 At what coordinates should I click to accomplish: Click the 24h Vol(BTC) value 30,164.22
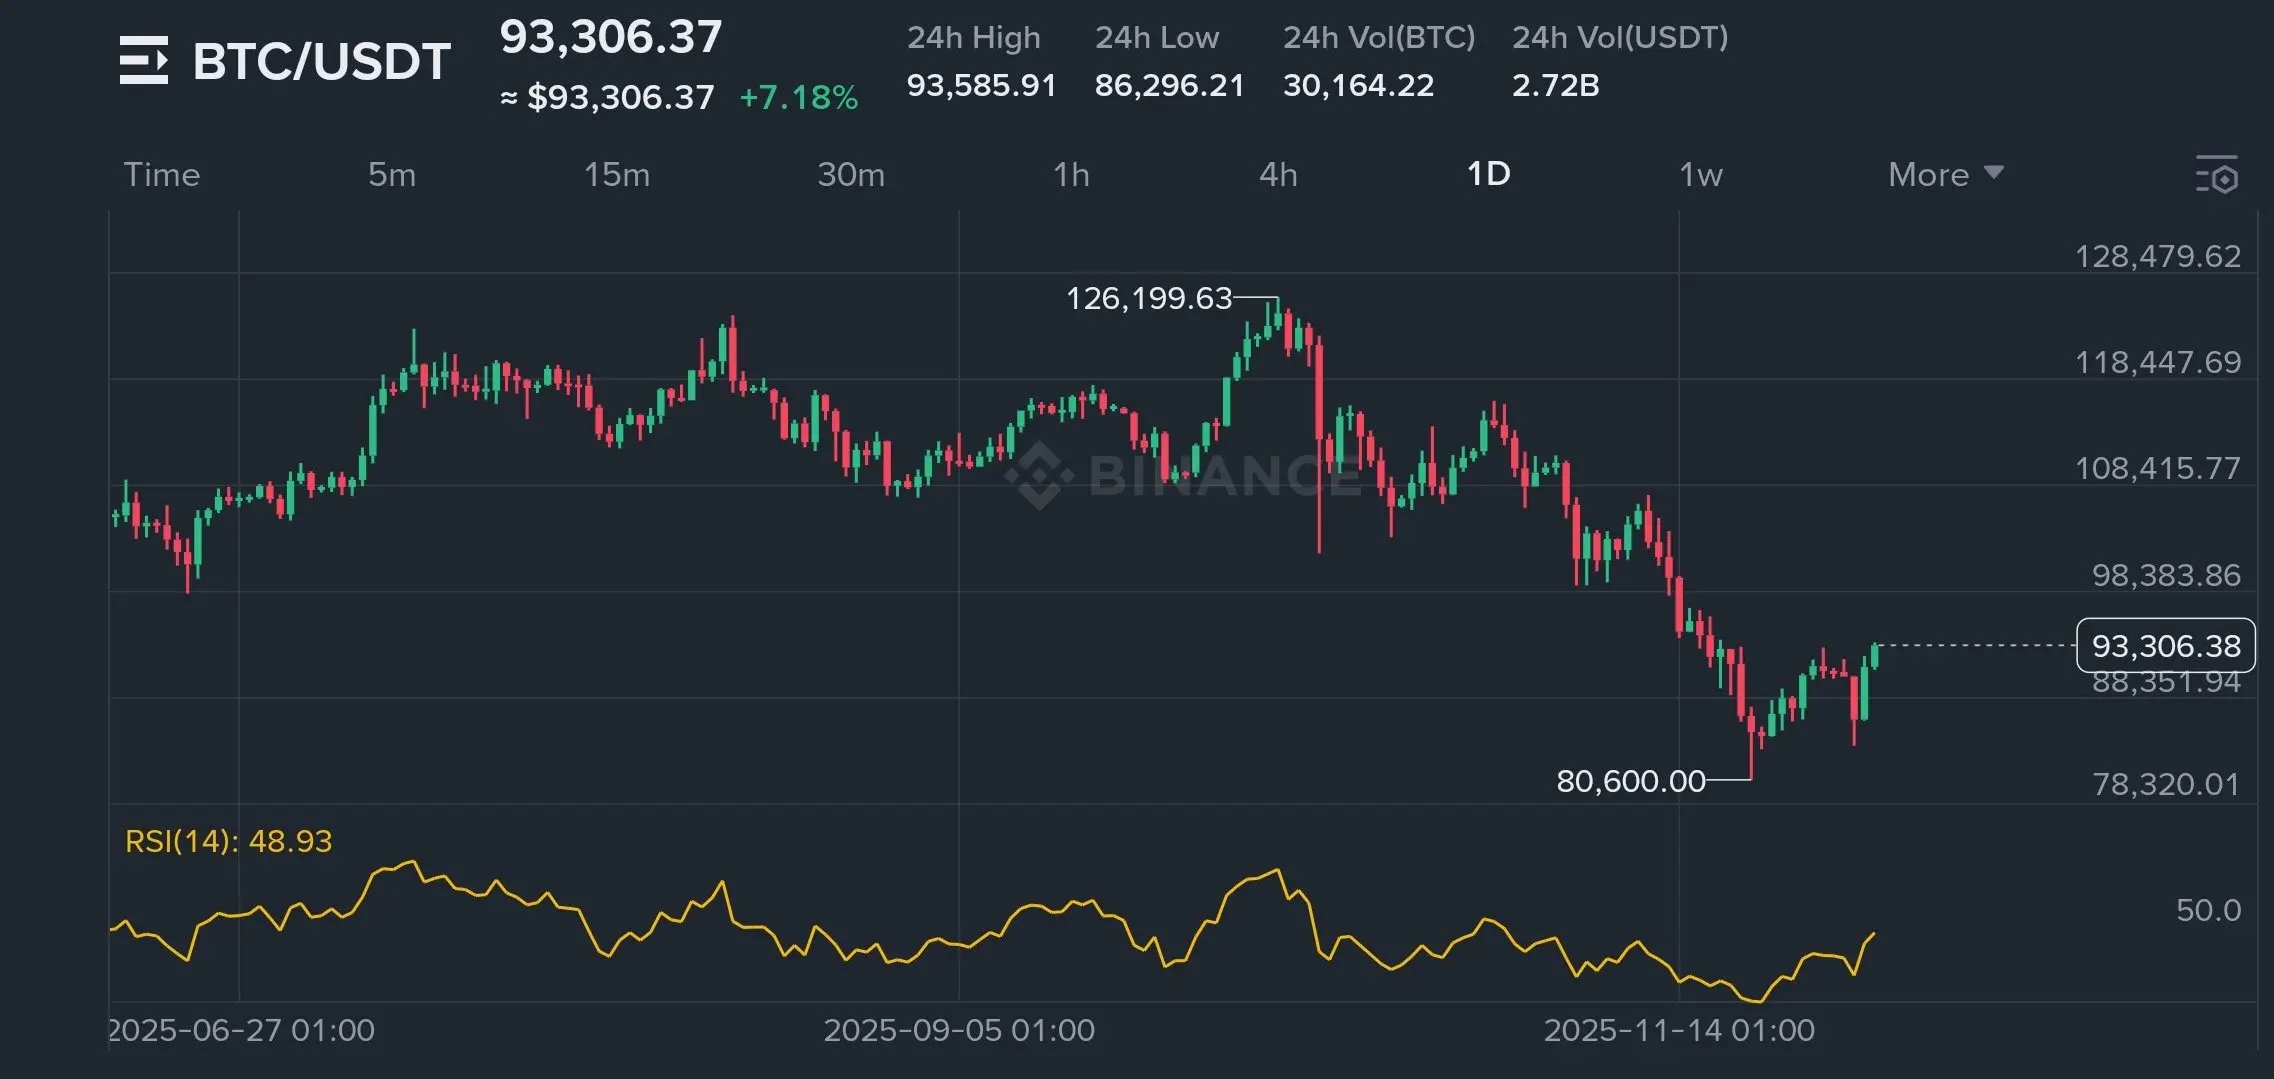1358,85
